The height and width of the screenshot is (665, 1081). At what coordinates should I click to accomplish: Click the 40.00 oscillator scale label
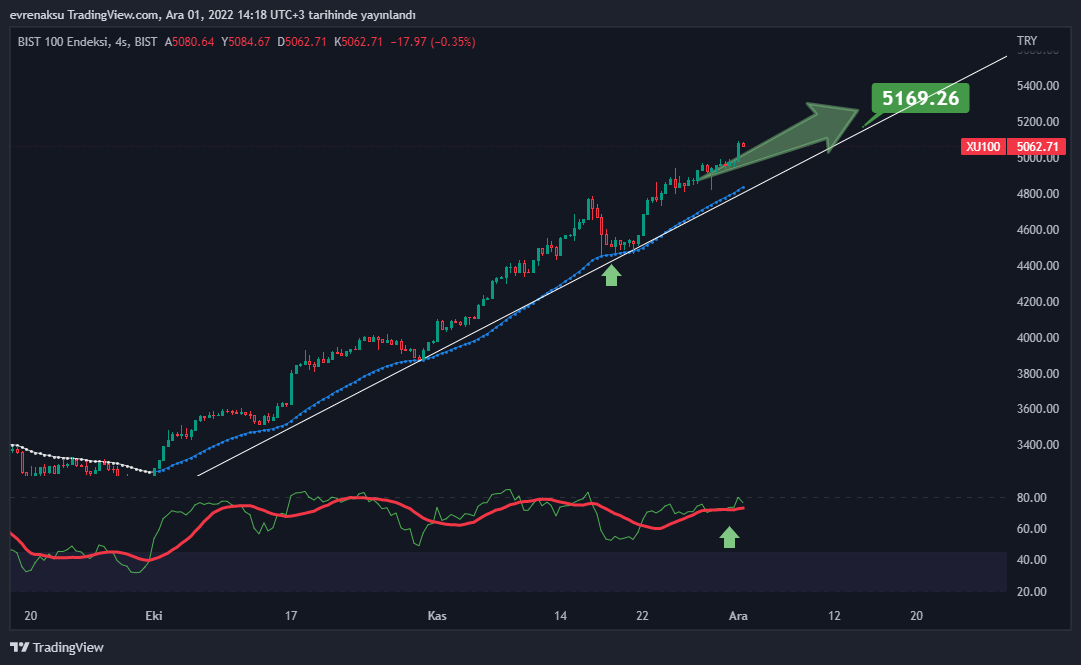tap(1031, 560)
